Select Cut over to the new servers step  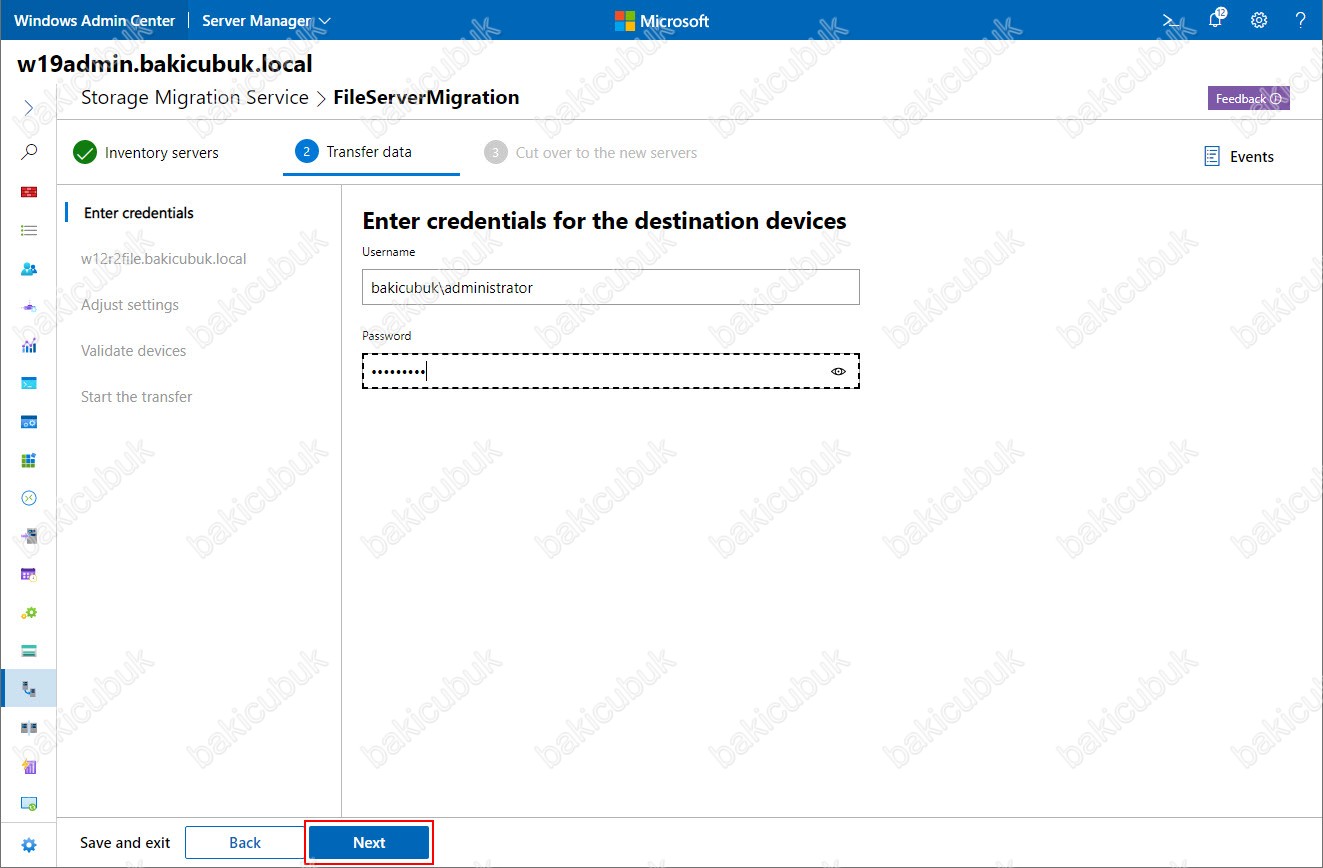(x=591, y=153)
